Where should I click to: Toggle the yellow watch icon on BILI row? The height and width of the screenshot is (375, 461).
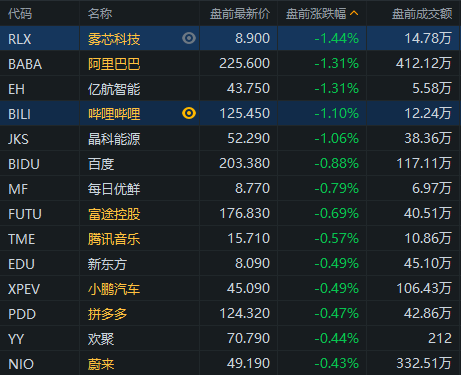189,113
